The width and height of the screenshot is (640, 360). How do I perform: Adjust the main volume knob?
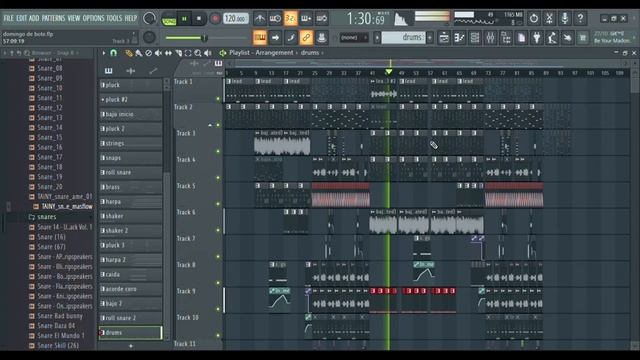[149, 18]
